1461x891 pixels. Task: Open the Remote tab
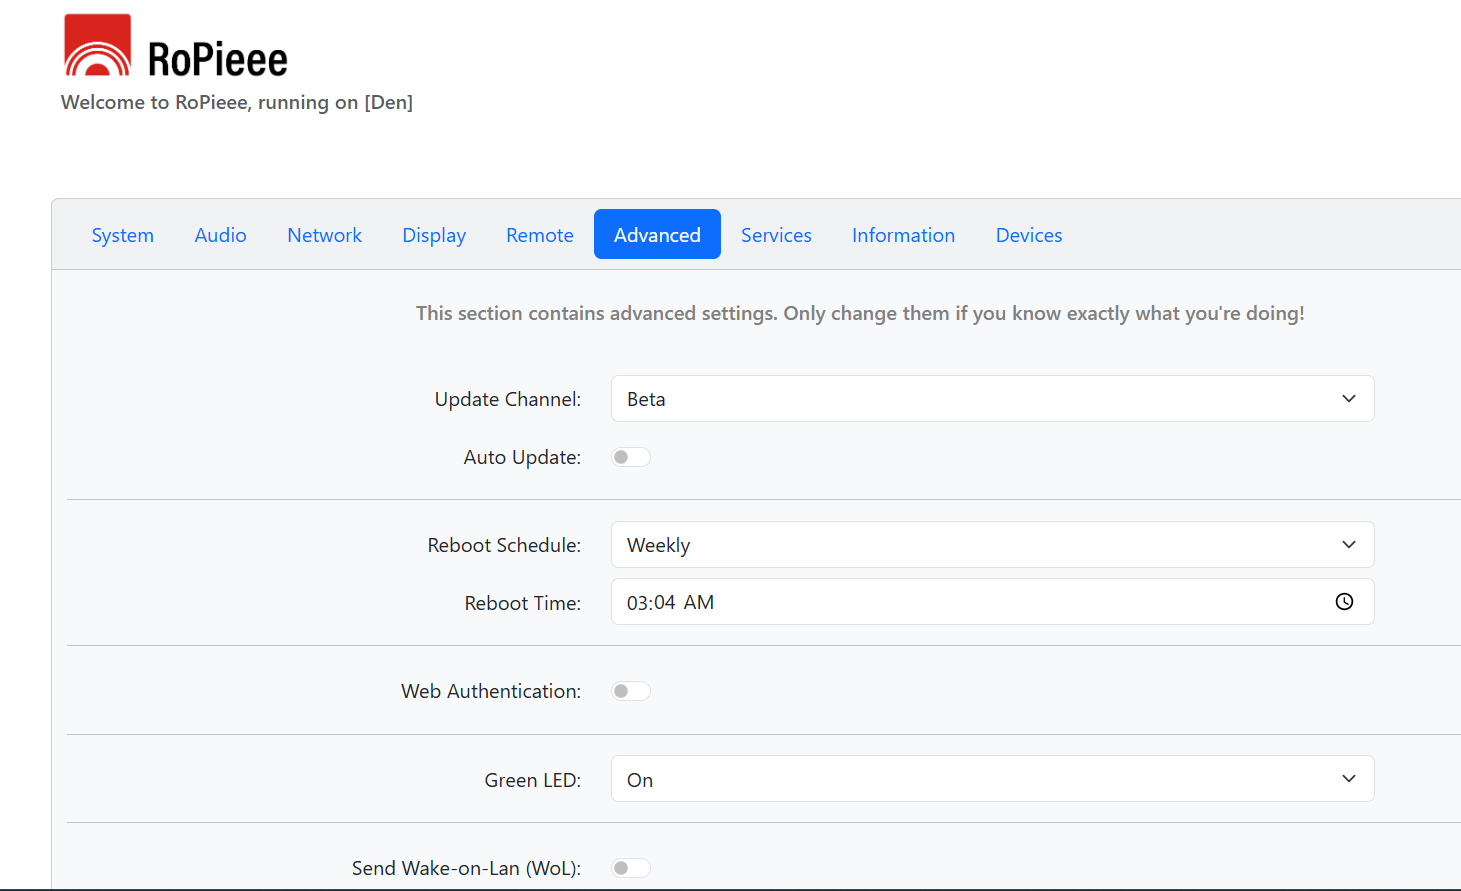click(x=540, y=235)
